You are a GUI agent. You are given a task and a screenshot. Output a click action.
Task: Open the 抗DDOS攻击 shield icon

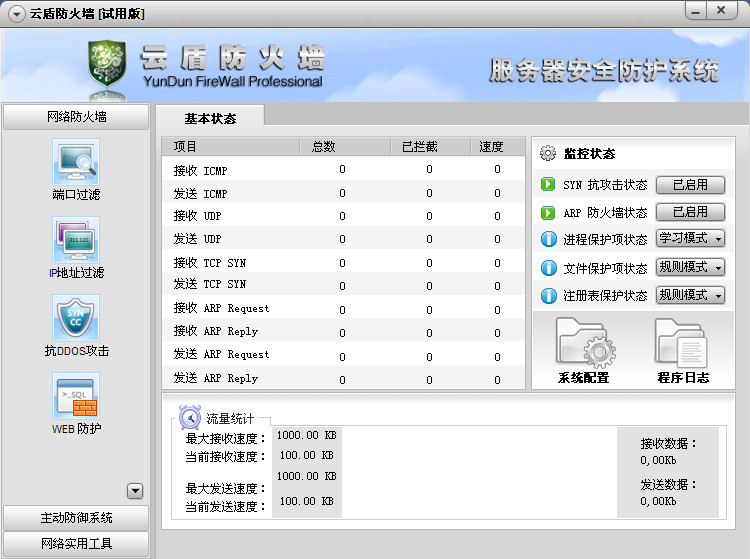pos(76,318)
